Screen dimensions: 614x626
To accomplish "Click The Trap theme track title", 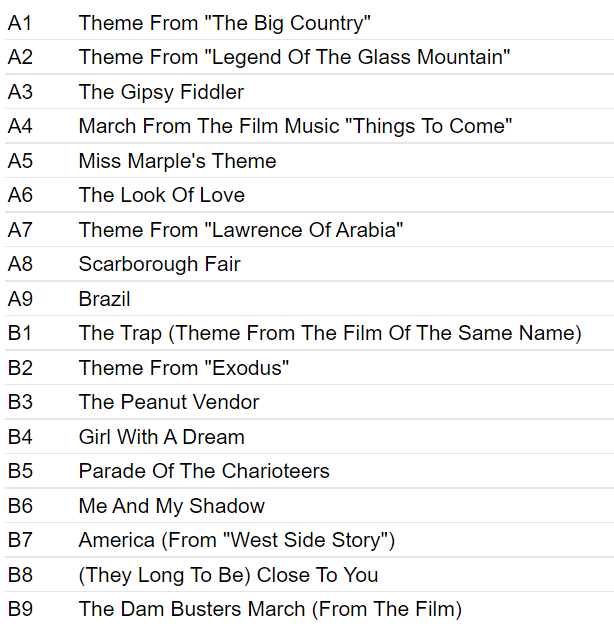I will tap(330, 333).
